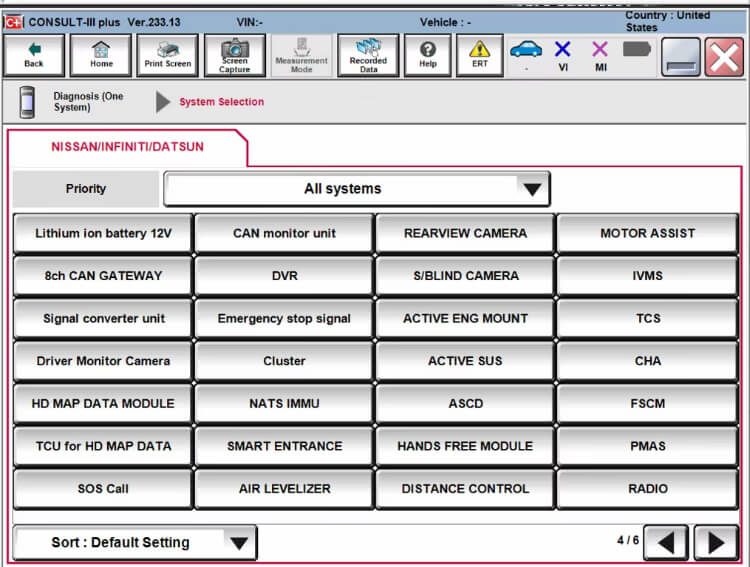Open Measurement Mode

click(x=301, y=55)
